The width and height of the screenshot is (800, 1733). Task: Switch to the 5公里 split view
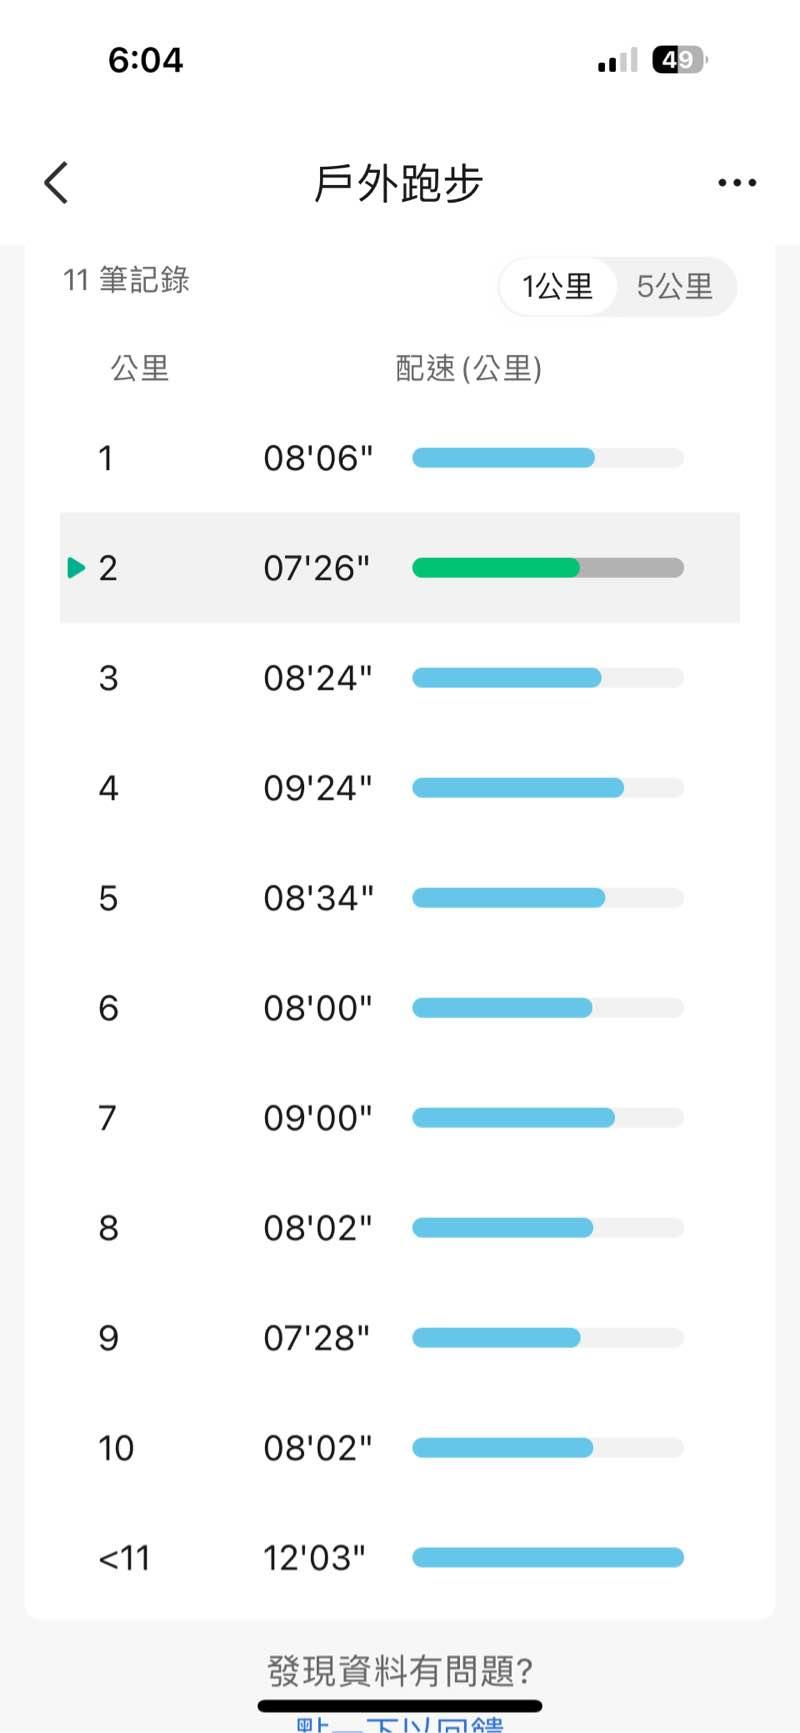675,287
